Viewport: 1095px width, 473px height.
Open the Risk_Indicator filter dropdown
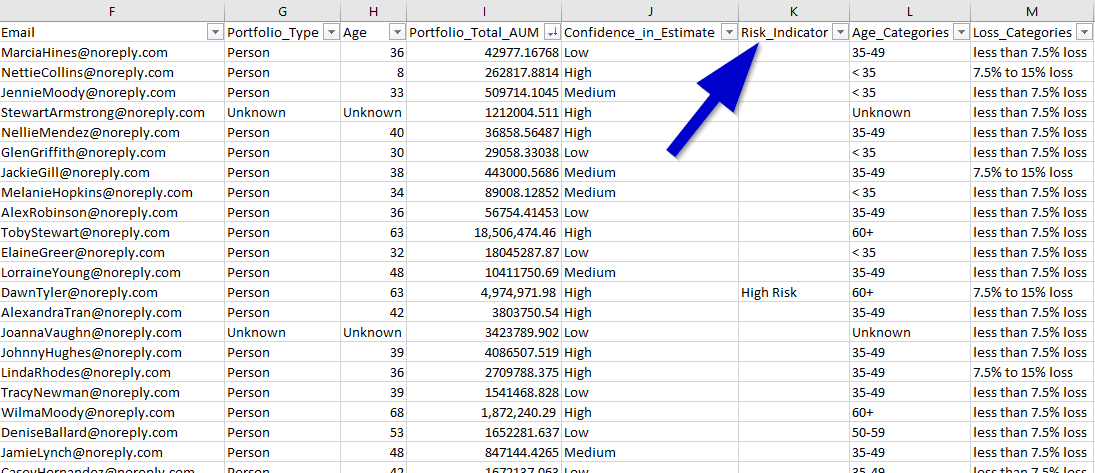pos(840,33)
